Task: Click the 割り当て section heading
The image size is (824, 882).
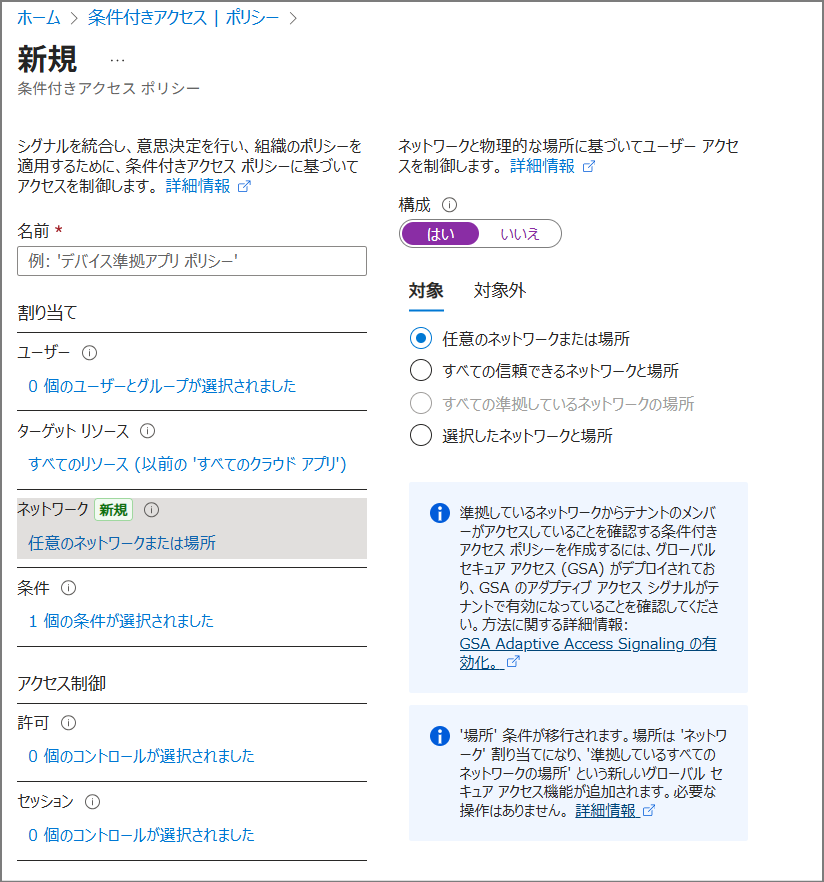Action: tap(47, 312)
